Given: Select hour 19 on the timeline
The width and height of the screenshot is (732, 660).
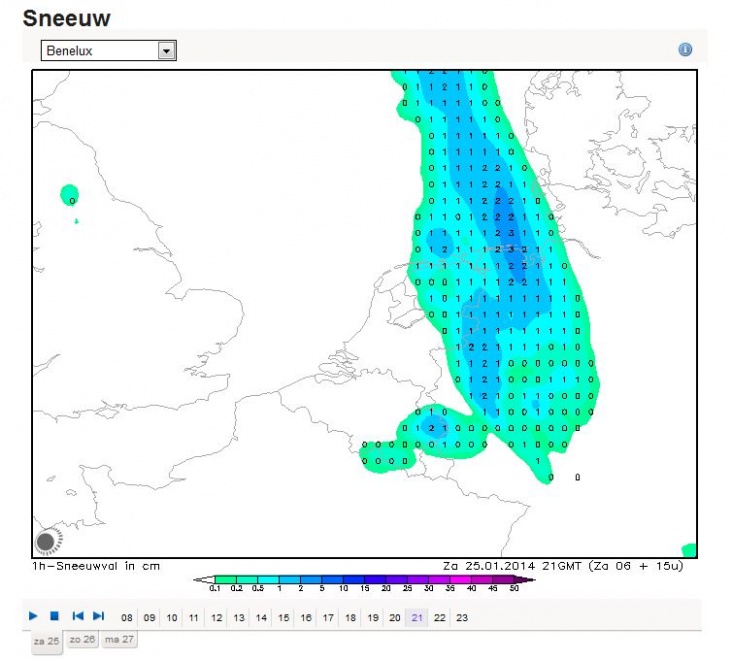Looking at the screenshot, I should click(373, 618).
